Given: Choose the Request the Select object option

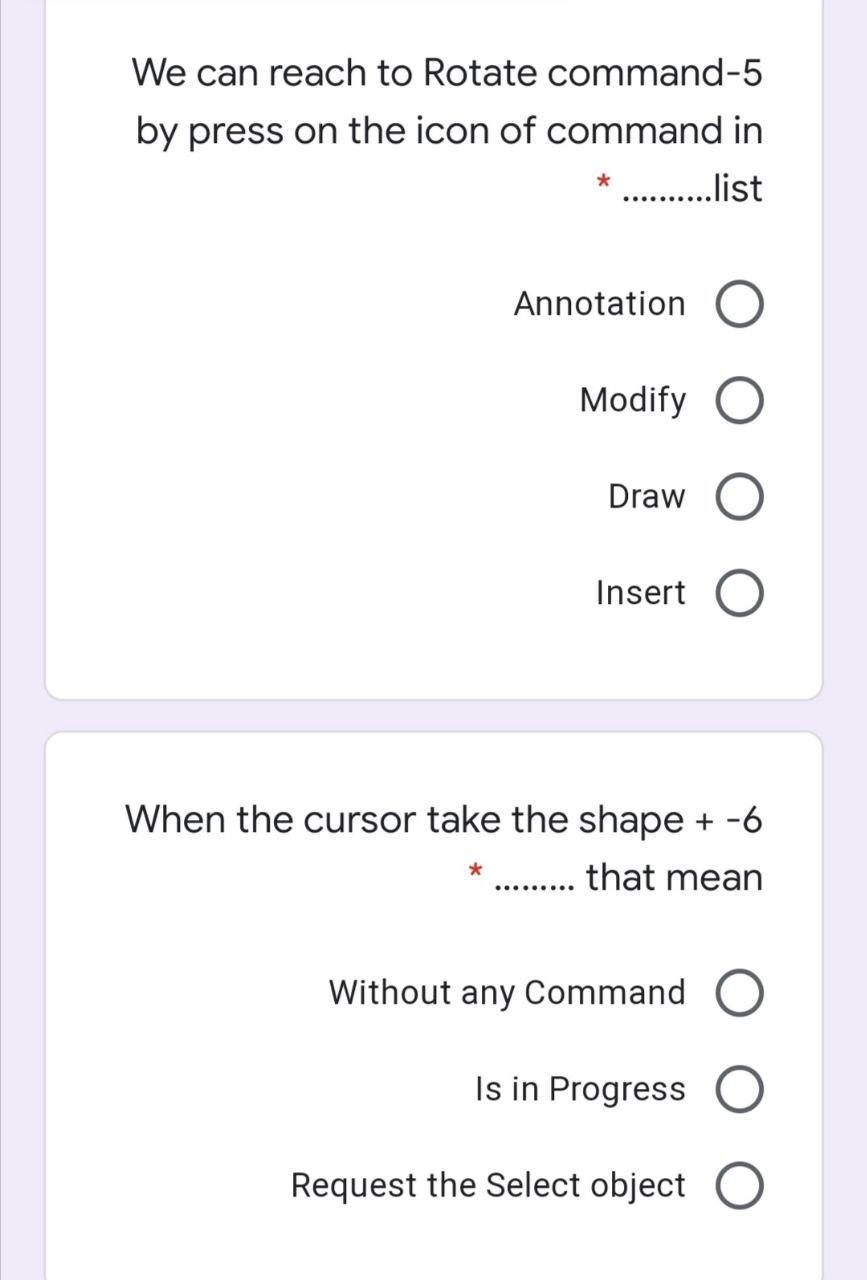Looking at the screenshot, I should (740, 1185).
